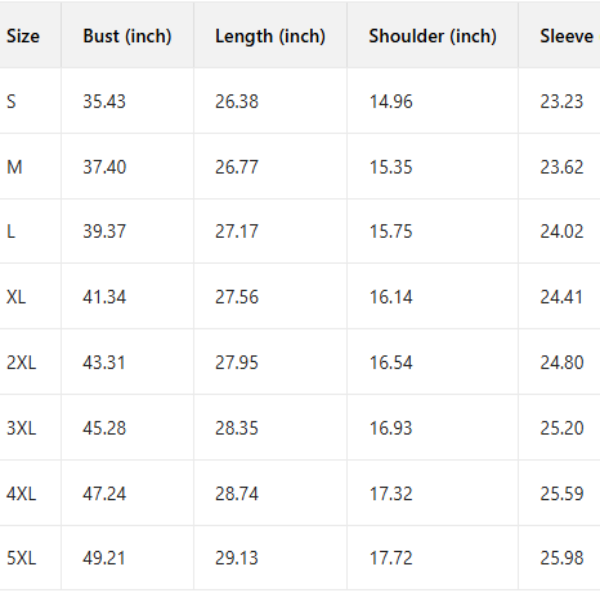Select shoulder measurement 16.54
600x600 pixels.
[x=391, y=362]
